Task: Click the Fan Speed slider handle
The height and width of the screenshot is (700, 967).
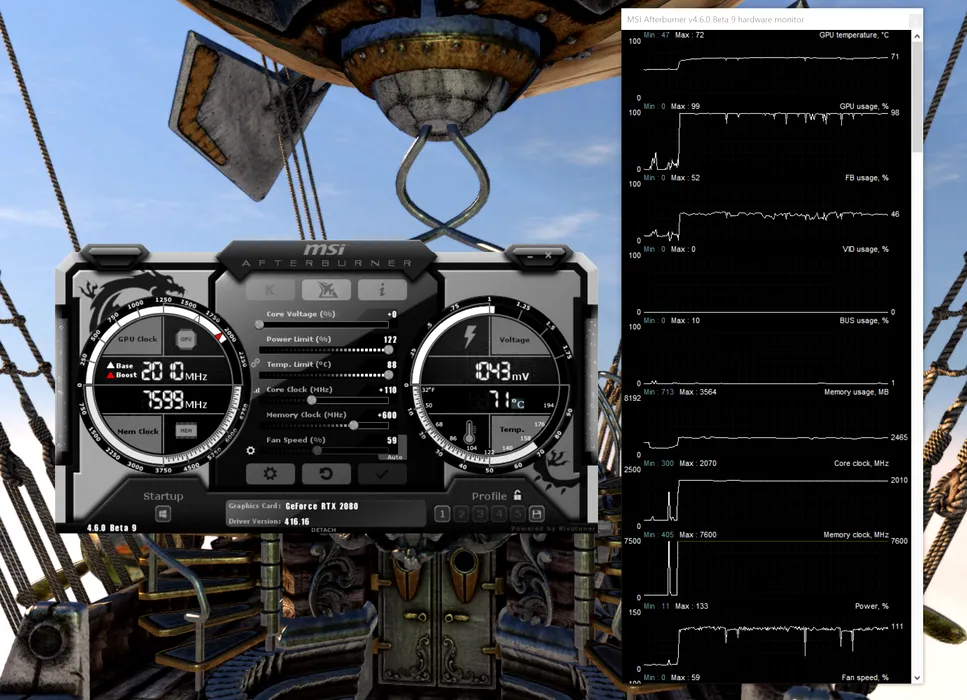Action: point(317,451)
